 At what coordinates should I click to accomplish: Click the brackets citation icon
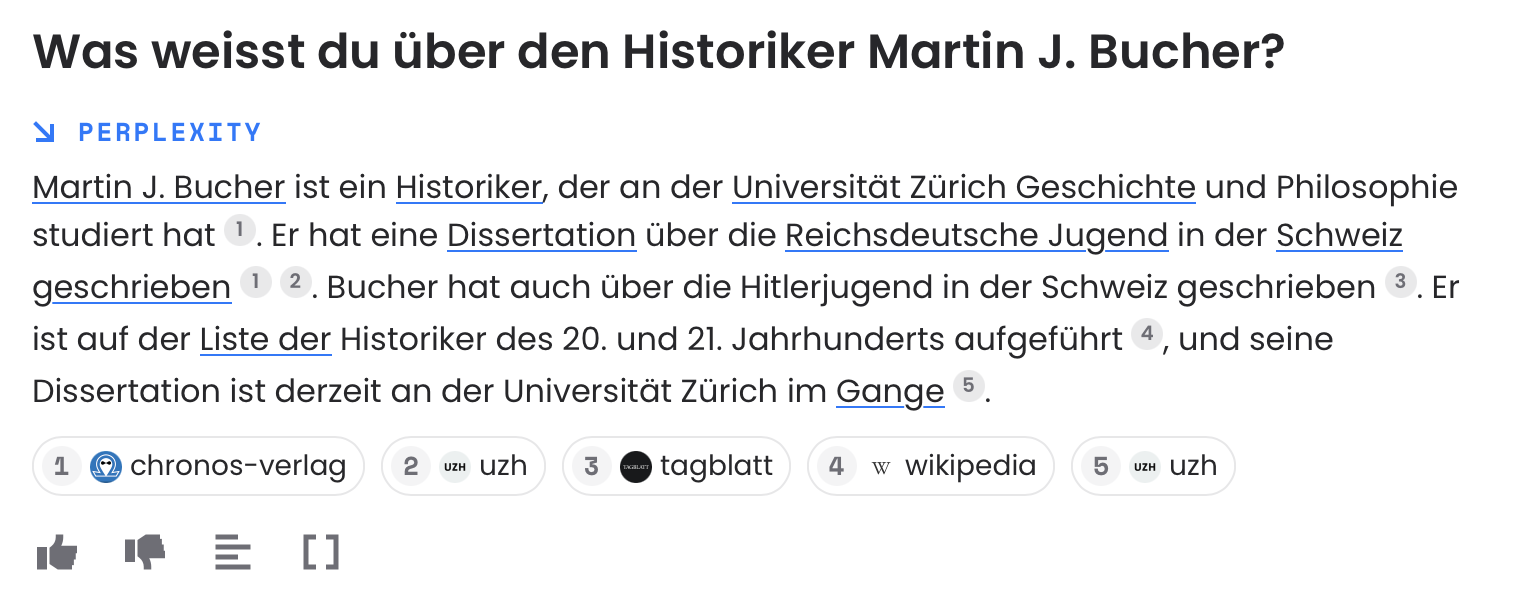coord(320,551)
